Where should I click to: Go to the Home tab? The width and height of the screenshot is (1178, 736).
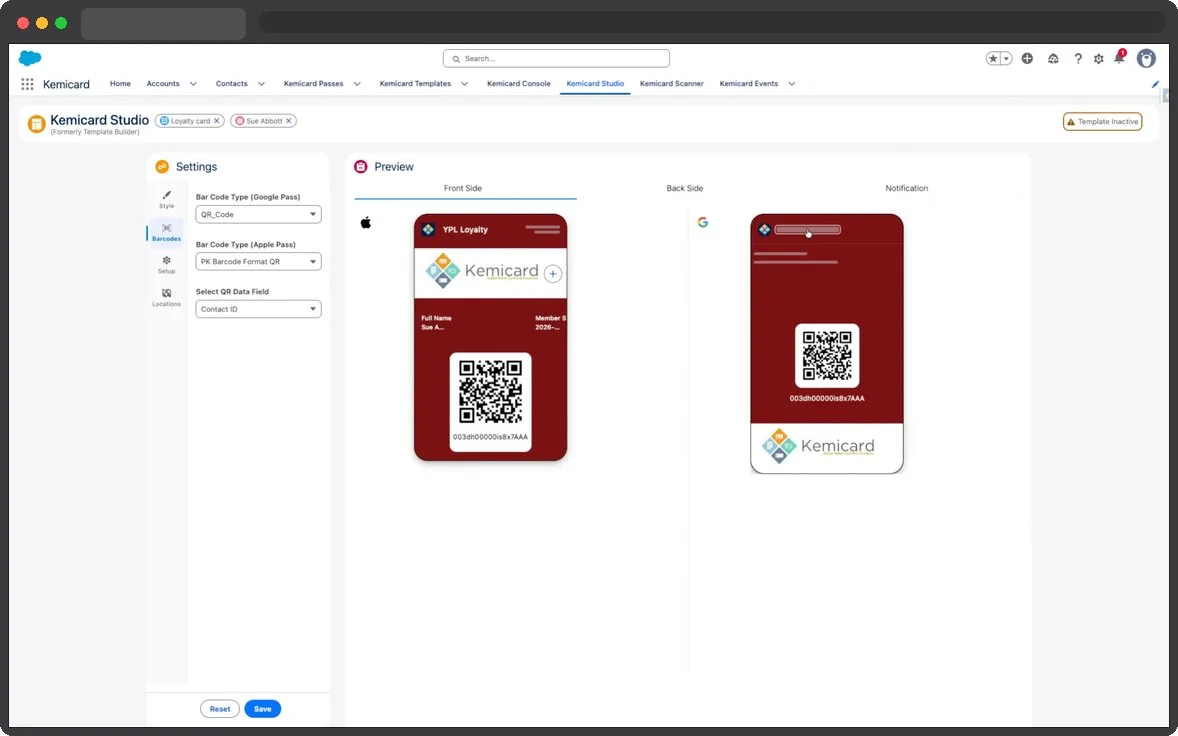tap(120, 83)
